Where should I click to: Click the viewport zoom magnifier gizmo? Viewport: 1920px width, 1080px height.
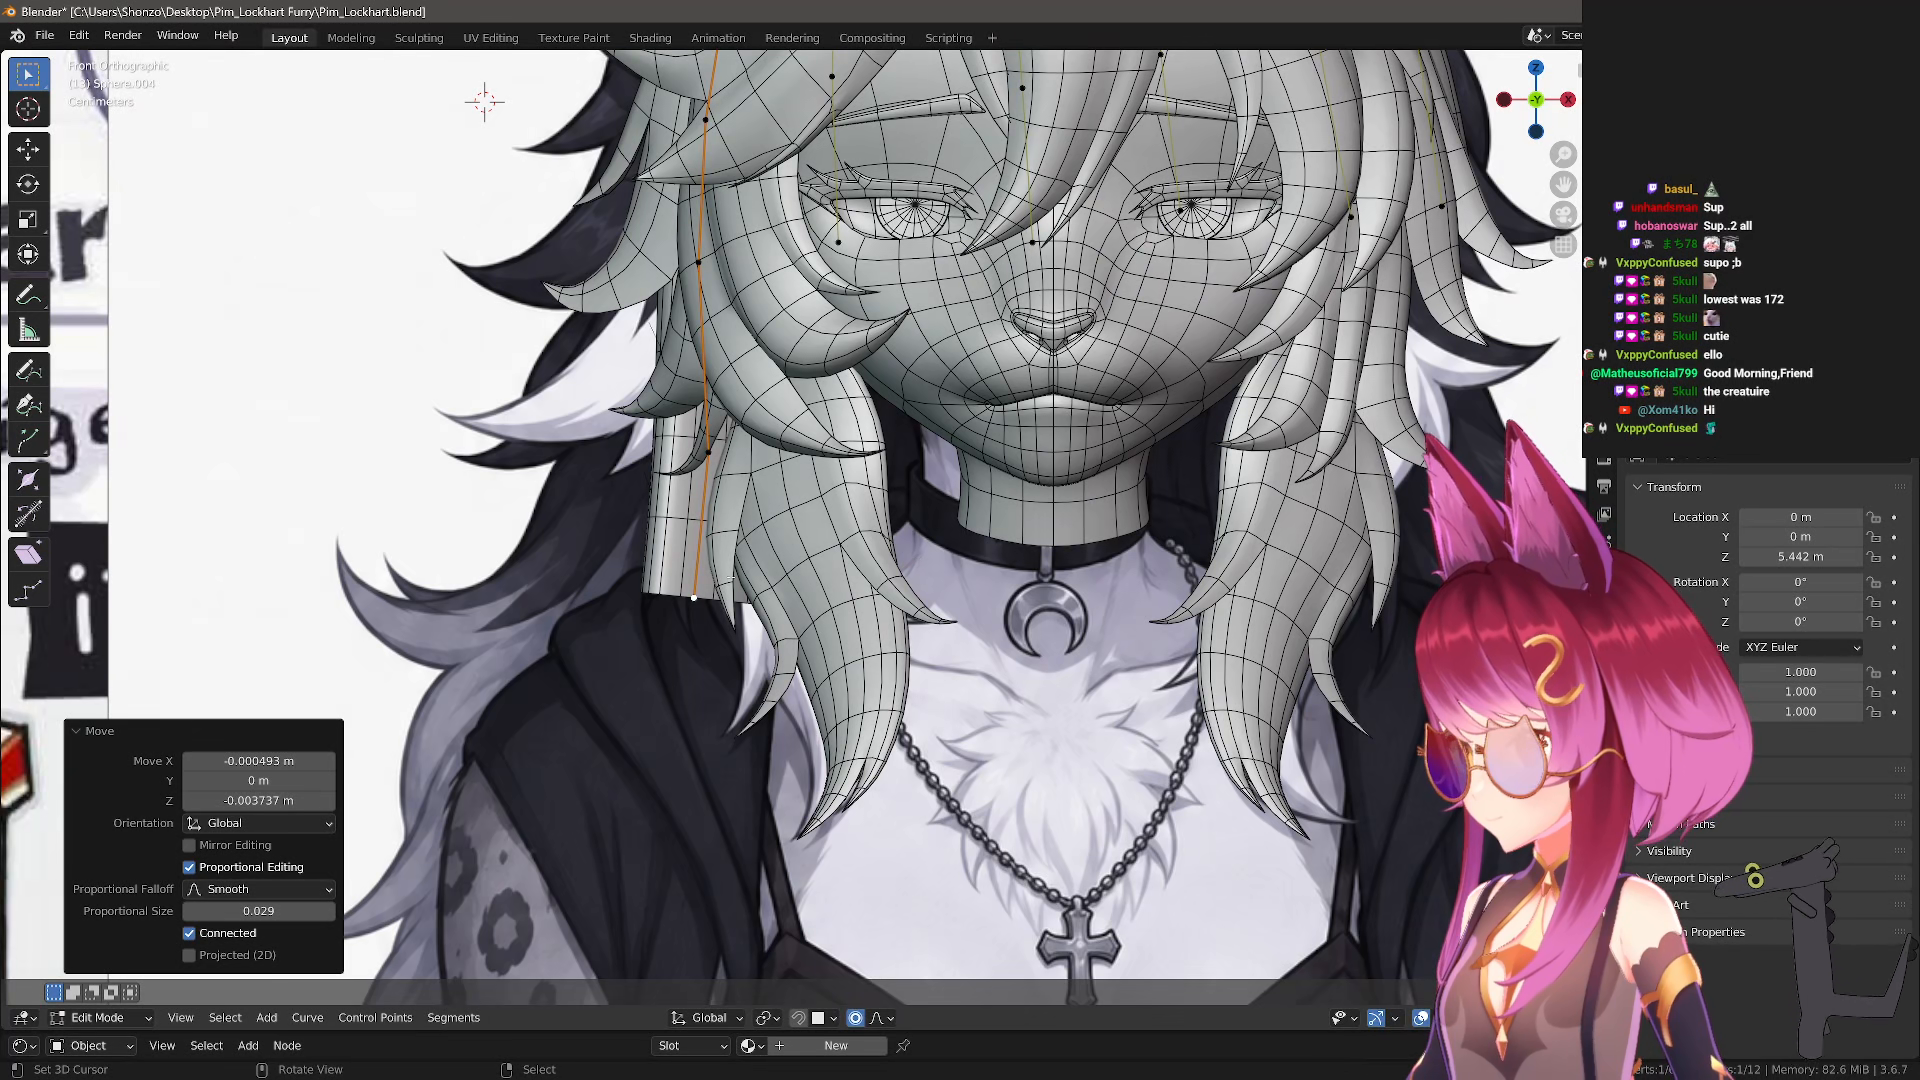click(1563, 154)
